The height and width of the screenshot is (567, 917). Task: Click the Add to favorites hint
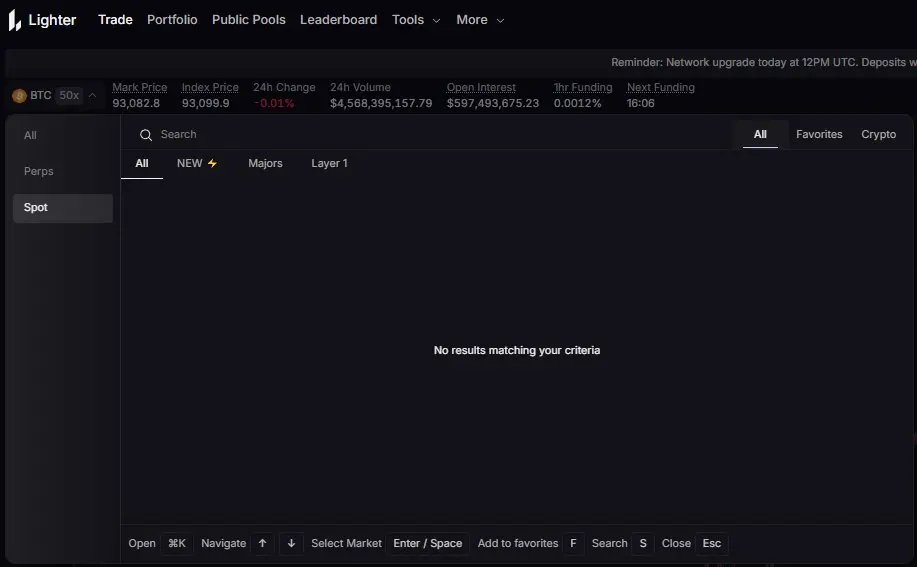[518, 543]
